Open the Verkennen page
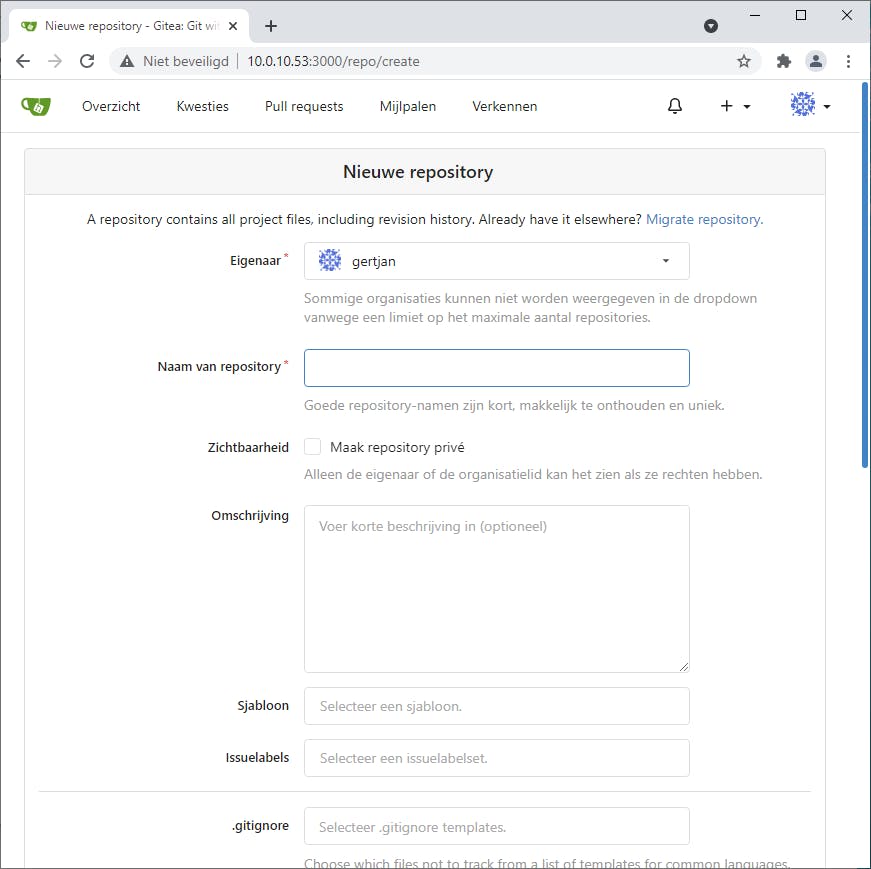Viewport: 871px width, 869px height. [x=504, y=105]
